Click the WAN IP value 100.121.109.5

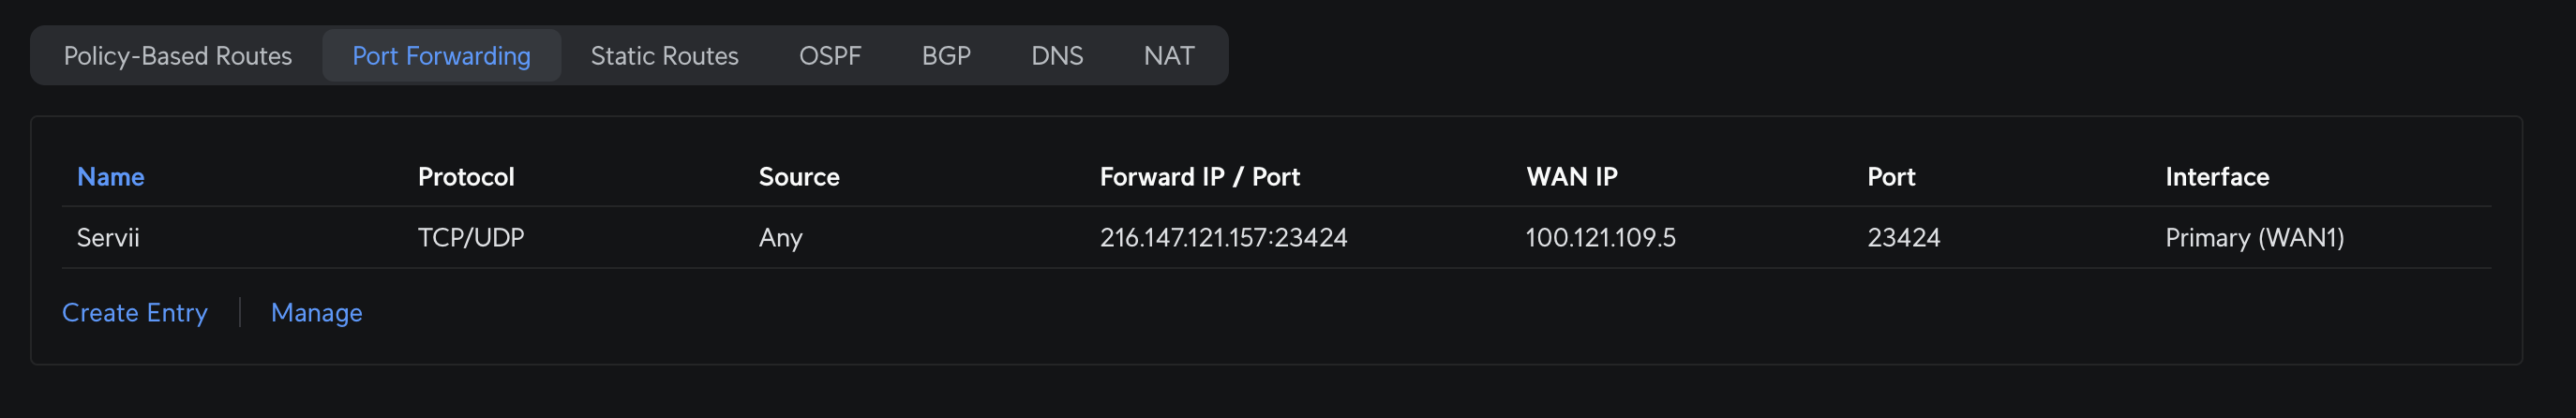coord(1600,238)
